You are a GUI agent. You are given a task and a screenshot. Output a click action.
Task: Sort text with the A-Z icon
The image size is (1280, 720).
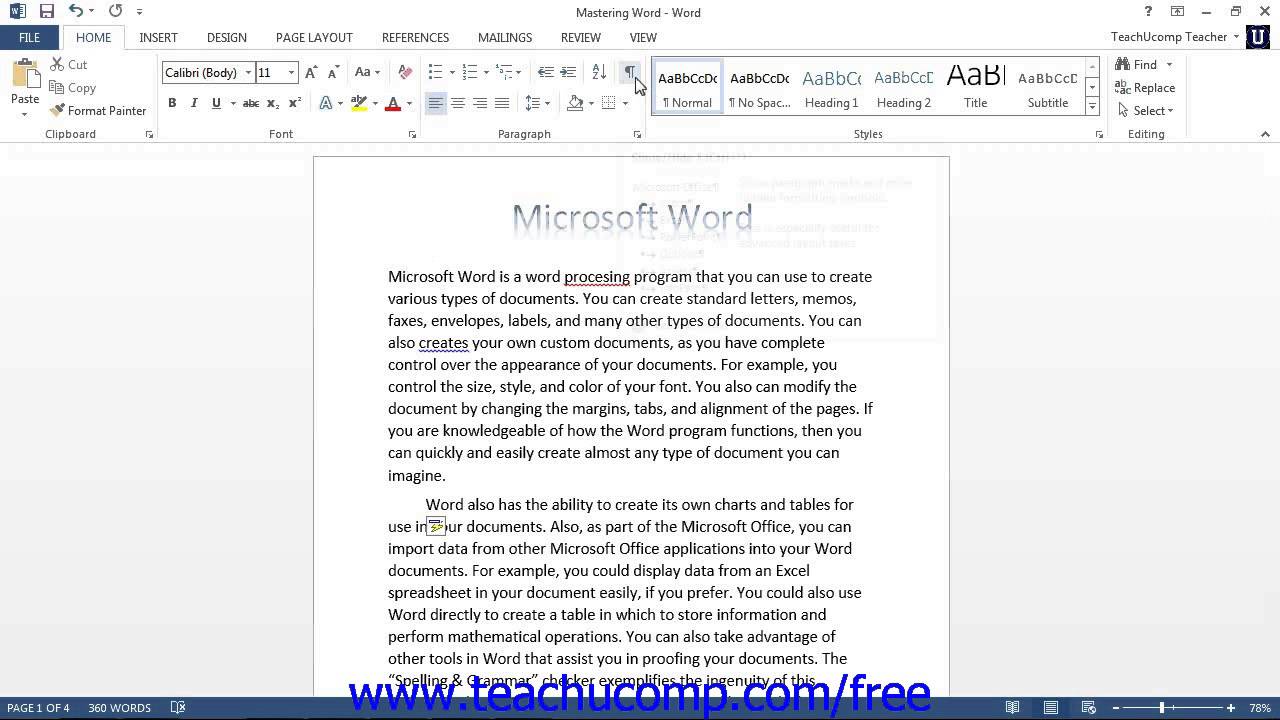[599, 72]
